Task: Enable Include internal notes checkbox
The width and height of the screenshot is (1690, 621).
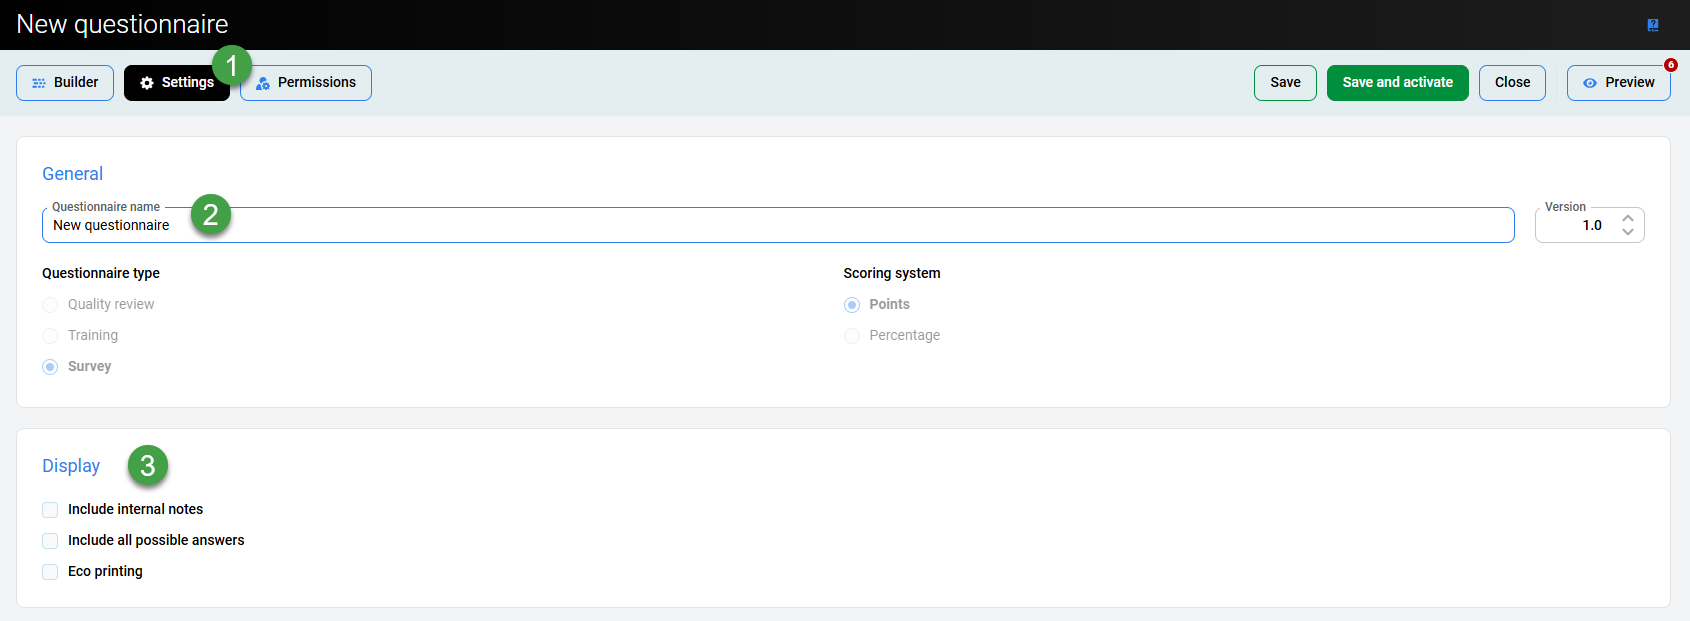Action: (x=50, y=510)
